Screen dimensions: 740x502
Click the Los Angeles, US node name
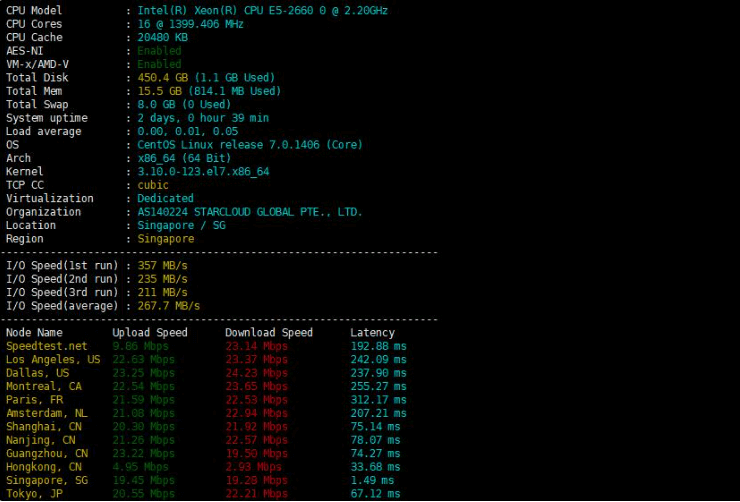pyautogui.click(x=53, y=360)
